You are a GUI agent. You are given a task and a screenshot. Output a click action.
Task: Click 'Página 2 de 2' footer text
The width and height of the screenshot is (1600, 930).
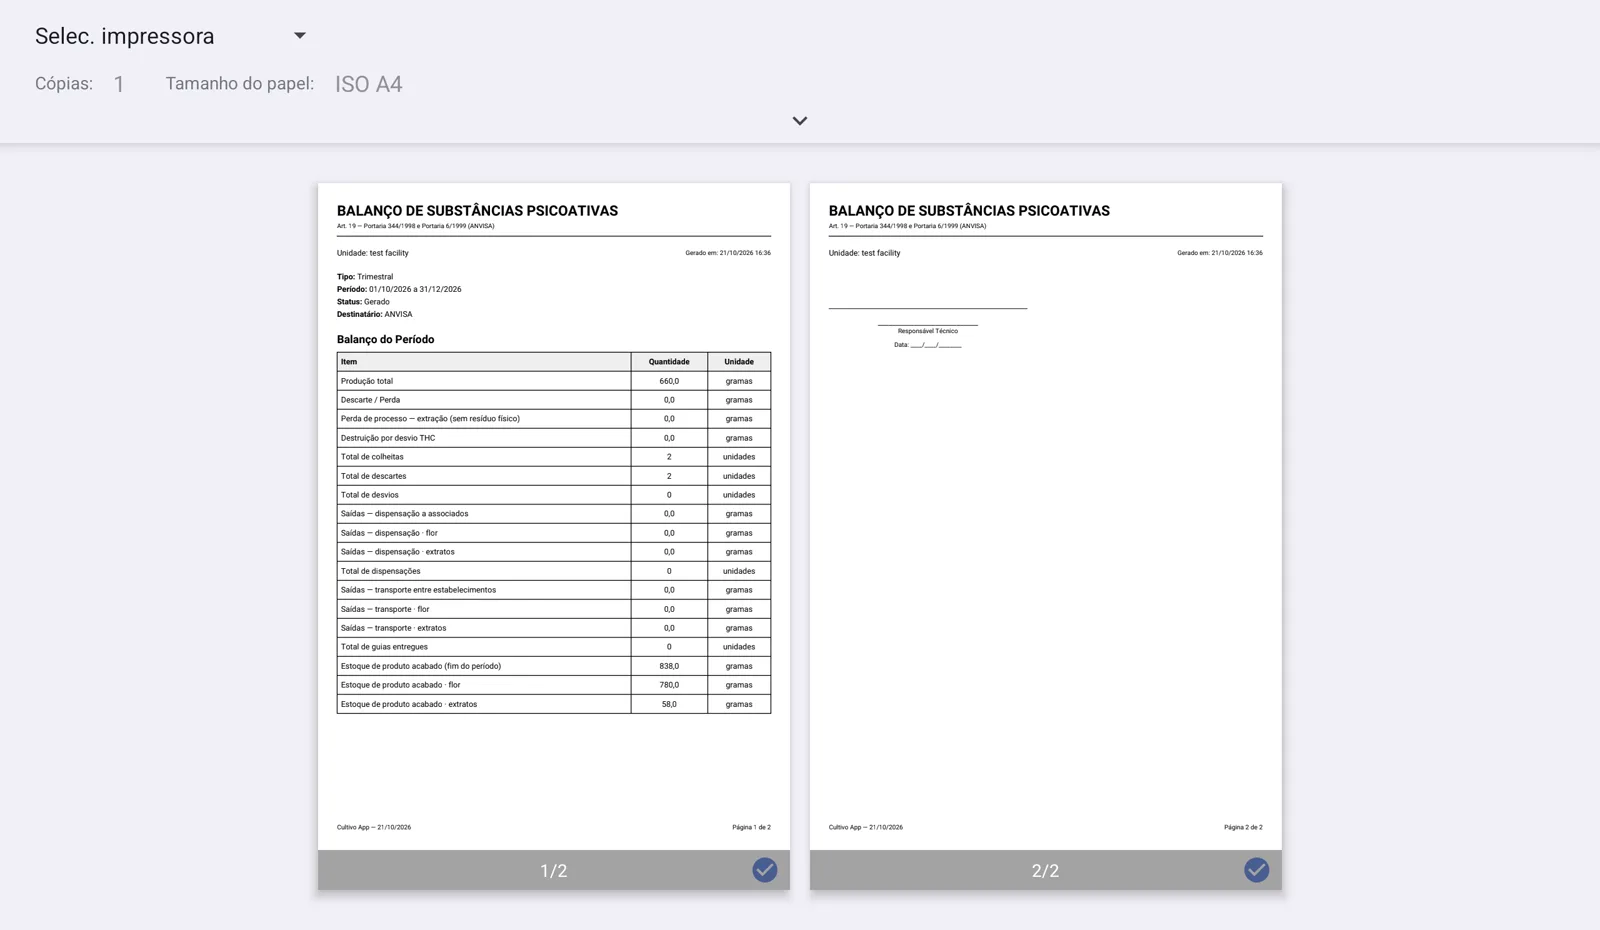point(1243,827)
